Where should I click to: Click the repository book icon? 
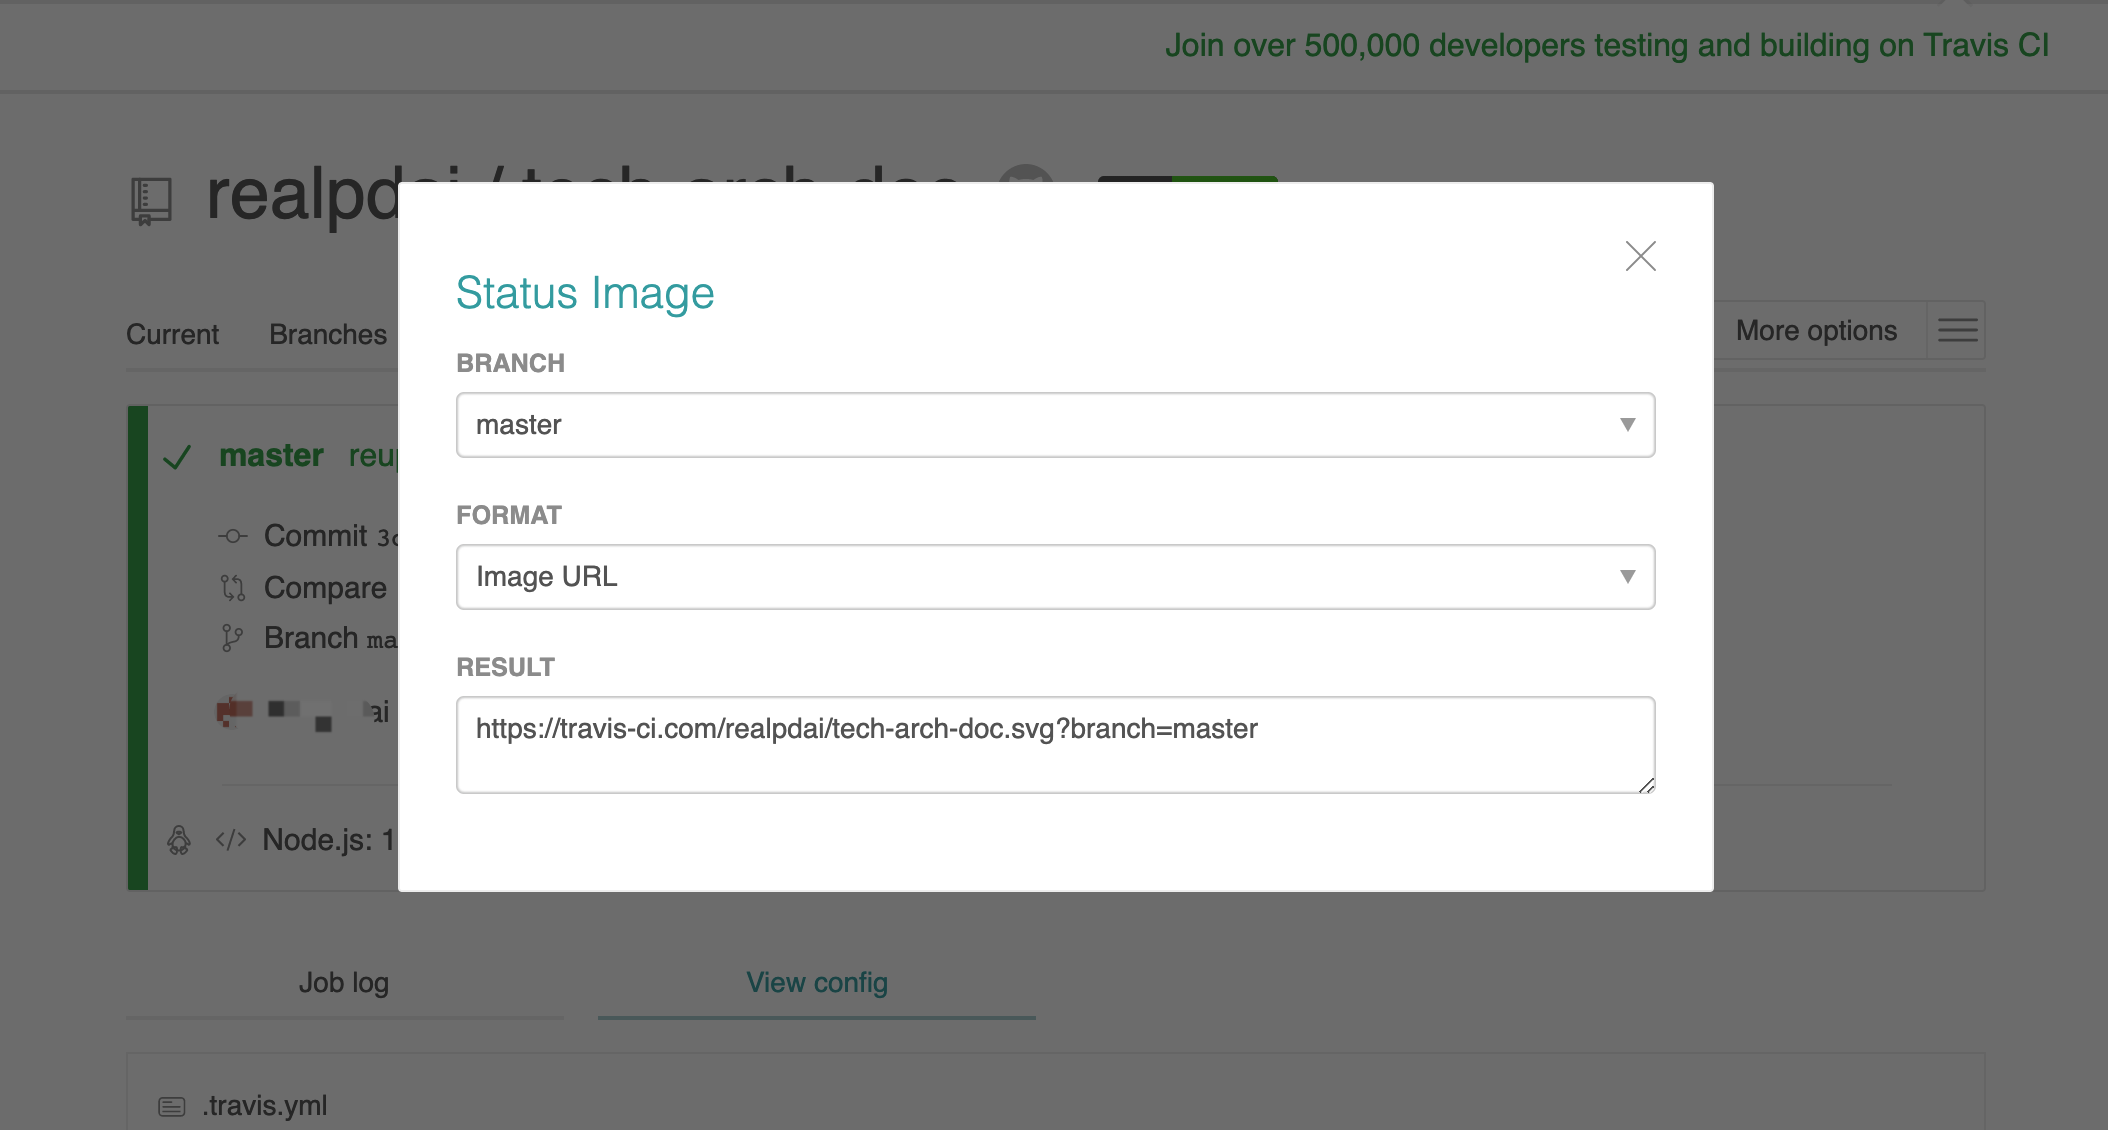(x=151, y=201)
